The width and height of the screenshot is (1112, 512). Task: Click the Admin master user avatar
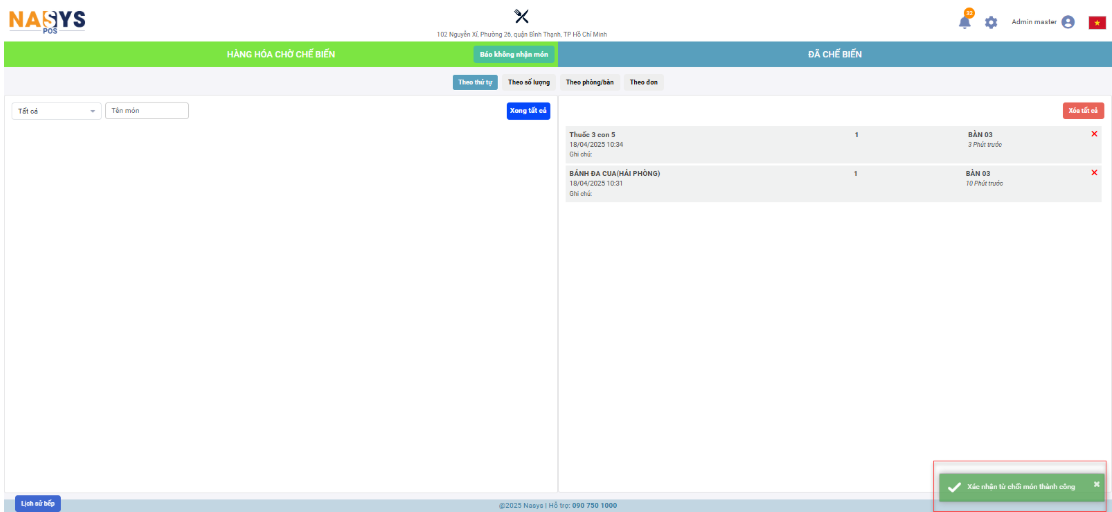click(1068, 22)
